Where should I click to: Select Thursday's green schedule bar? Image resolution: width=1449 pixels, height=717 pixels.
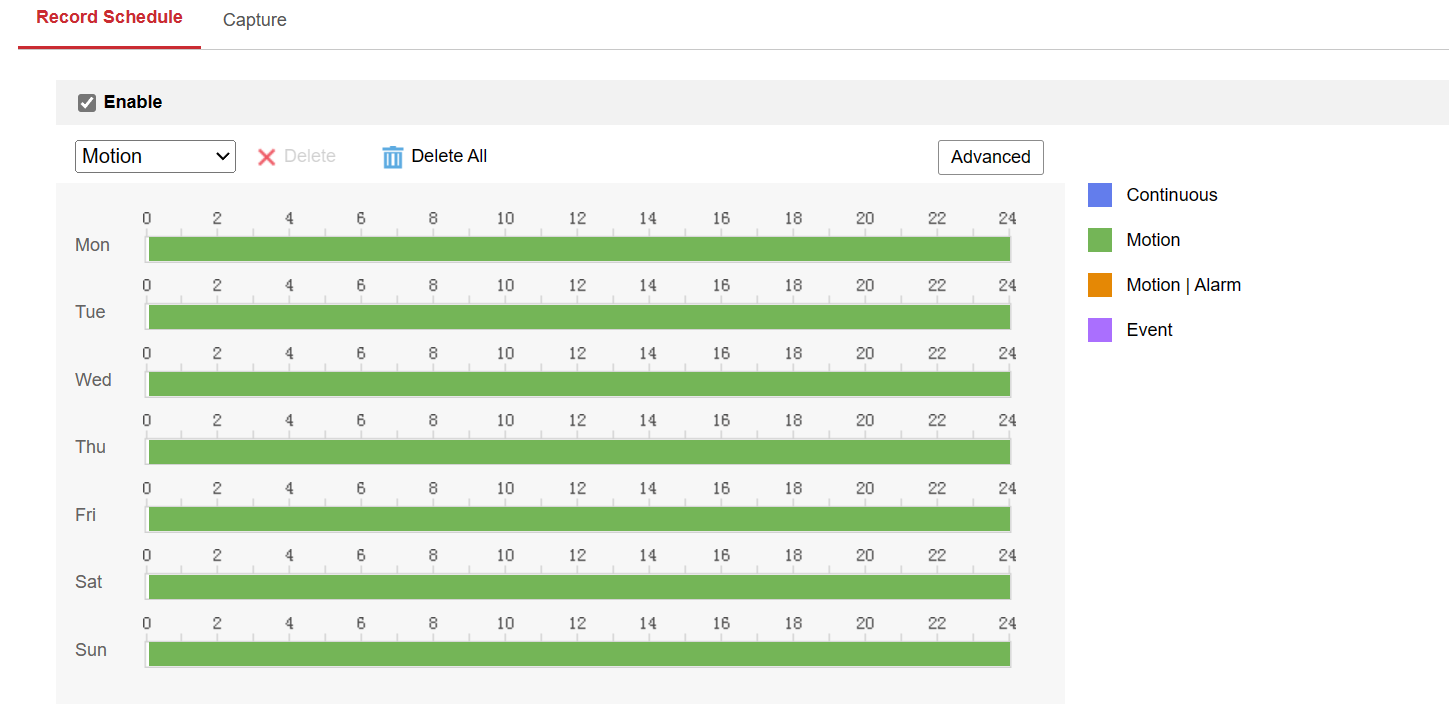tap(578, 452)
